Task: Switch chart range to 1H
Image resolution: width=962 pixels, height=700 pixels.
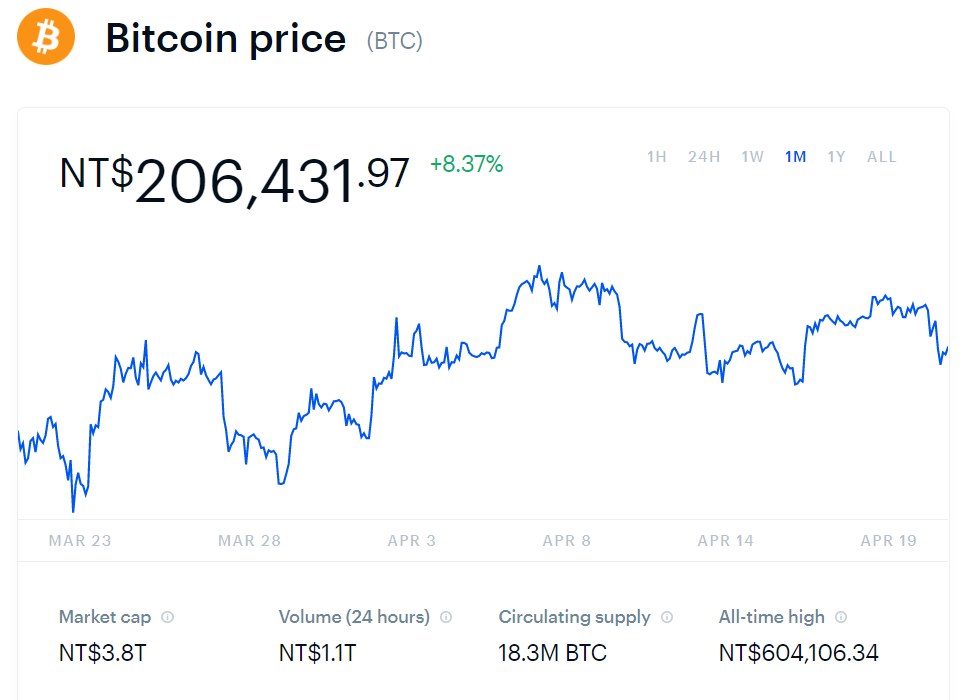Action: click(656, 157)
